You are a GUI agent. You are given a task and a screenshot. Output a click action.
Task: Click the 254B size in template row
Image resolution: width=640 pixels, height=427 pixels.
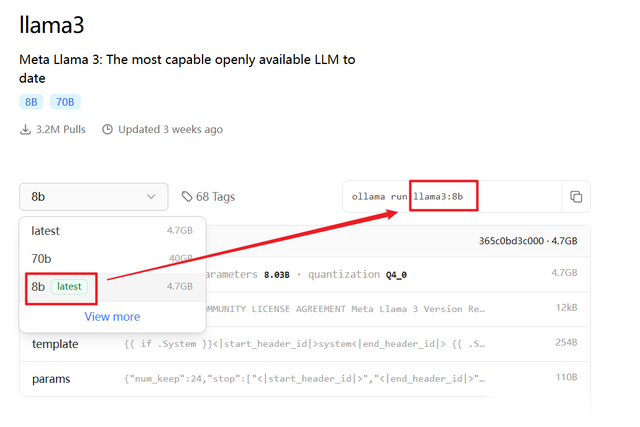pyautogui.click(x=566, y=342)
